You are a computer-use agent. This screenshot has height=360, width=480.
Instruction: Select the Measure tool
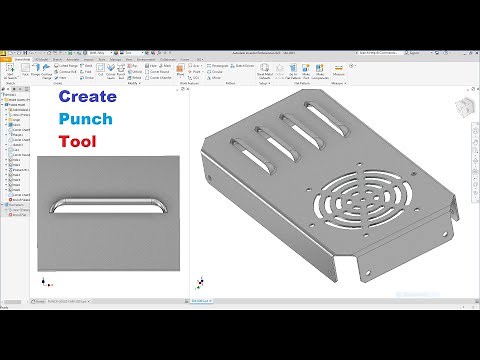pos(338,70)
